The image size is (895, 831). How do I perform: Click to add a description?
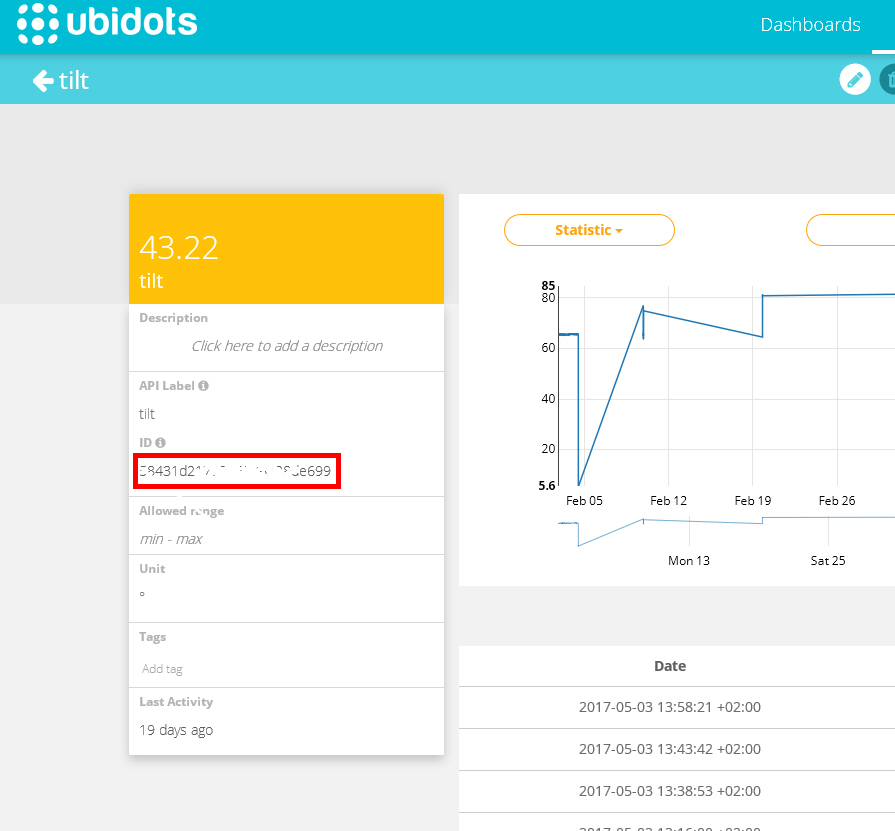(x=287, y=346)
